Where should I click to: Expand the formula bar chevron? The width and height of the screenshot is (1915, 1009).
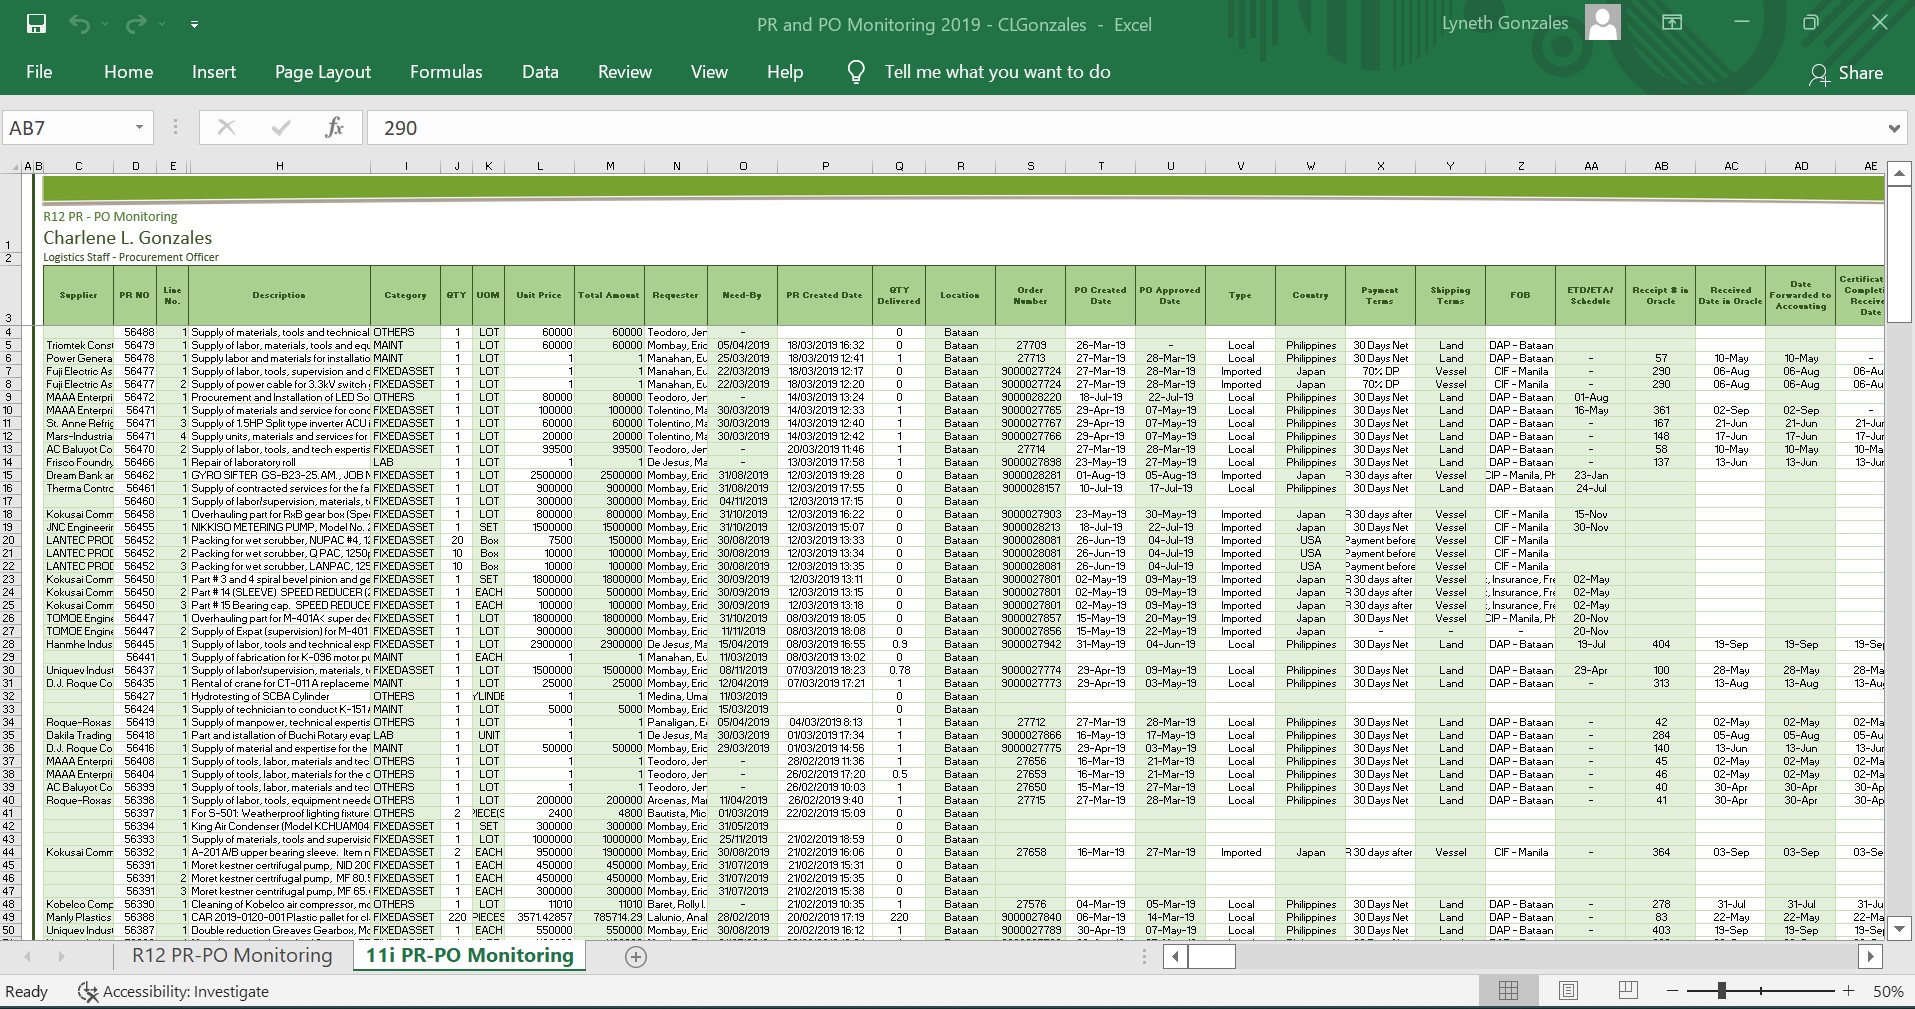click(1894, 128)
